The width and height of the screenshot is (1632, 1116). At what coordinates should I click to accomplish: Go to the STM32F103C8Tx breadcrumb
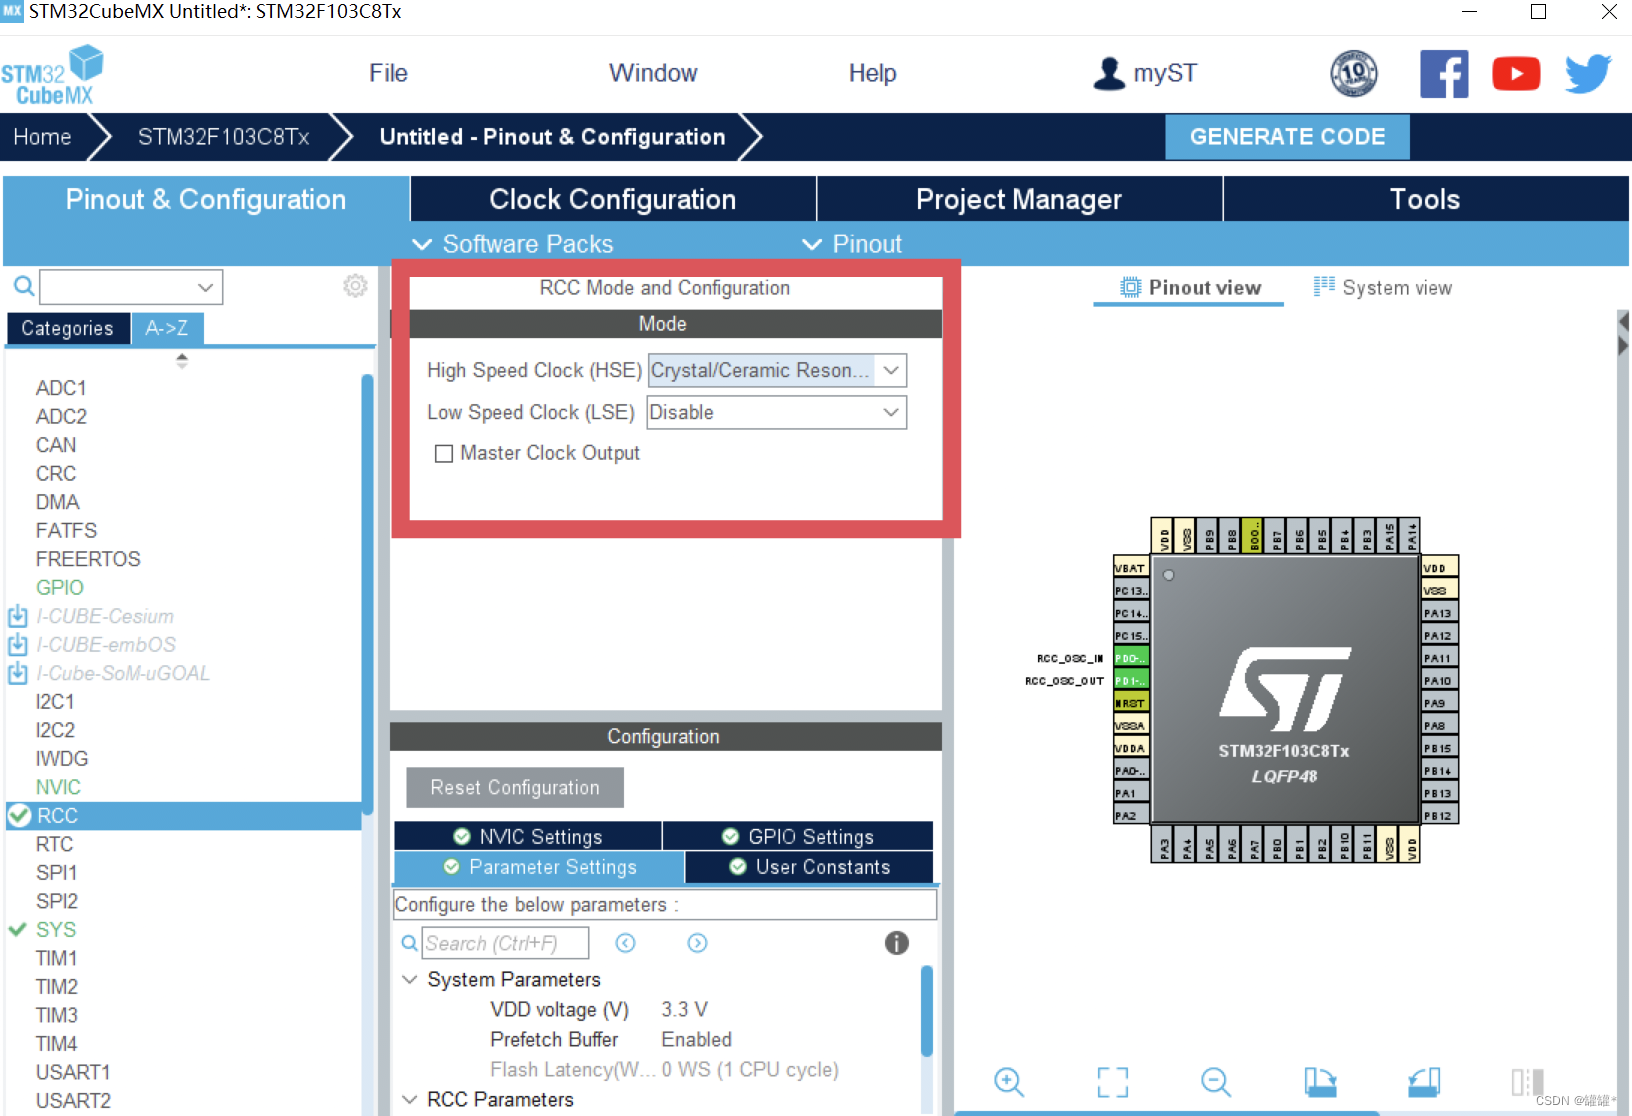pyautogui.click(x=224, y=137)
